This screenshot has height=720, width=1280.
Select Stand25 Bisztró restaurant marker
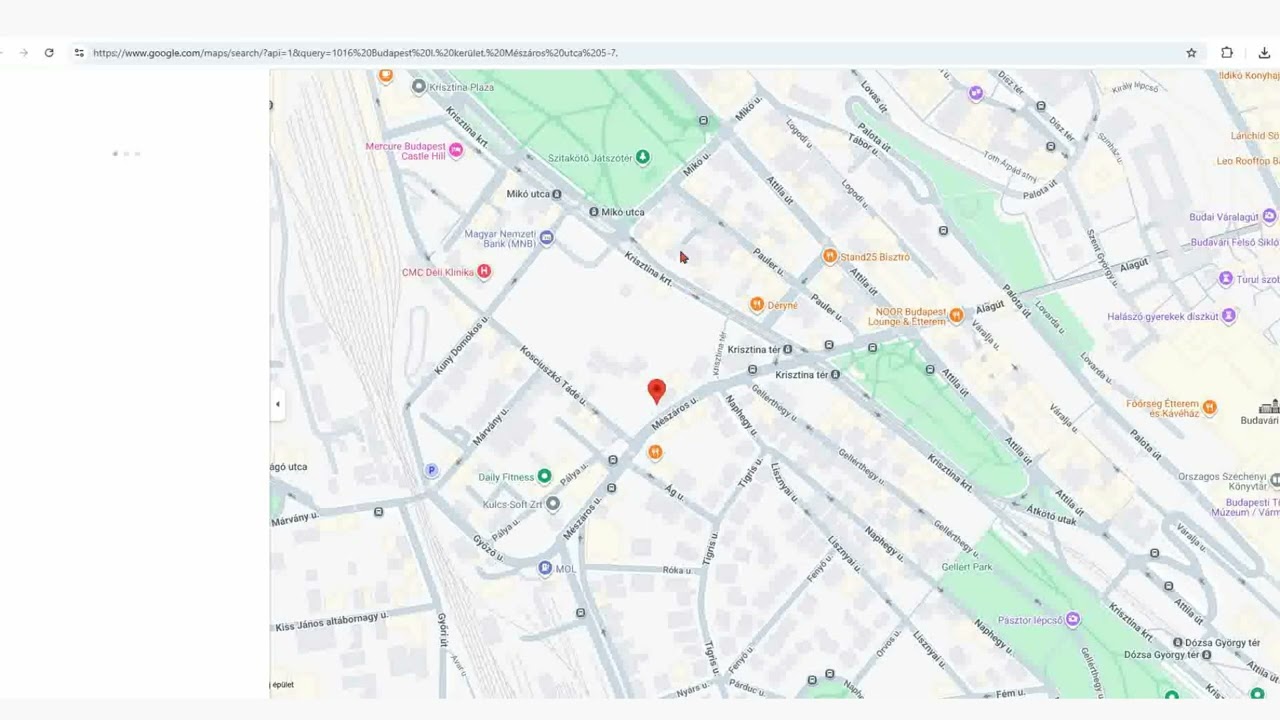pyautogui.click(x=829, y=256)
